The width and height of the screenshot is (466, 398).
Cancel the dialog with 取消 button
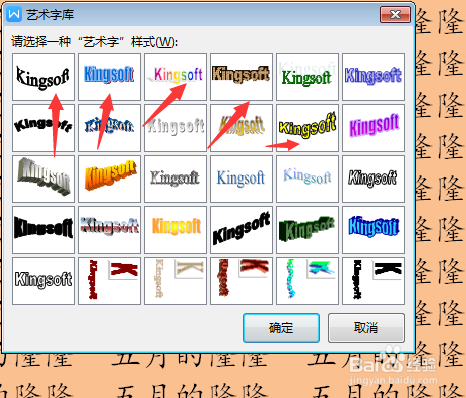coord(366,328)
